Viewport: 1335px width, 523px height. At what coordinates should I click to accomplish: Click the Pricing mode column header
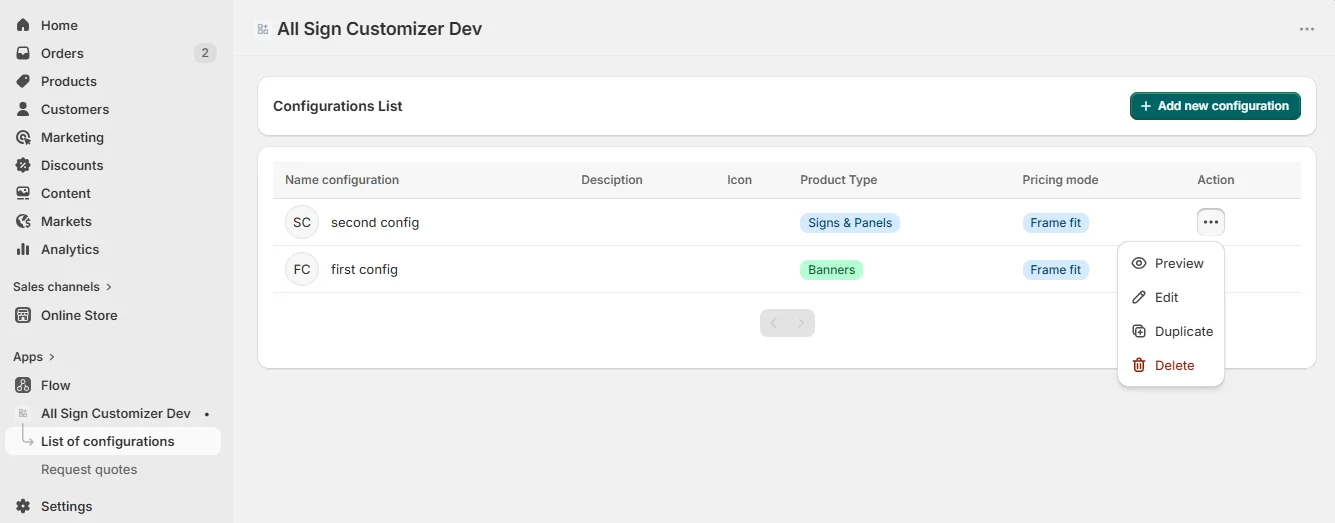[1060, 180]
